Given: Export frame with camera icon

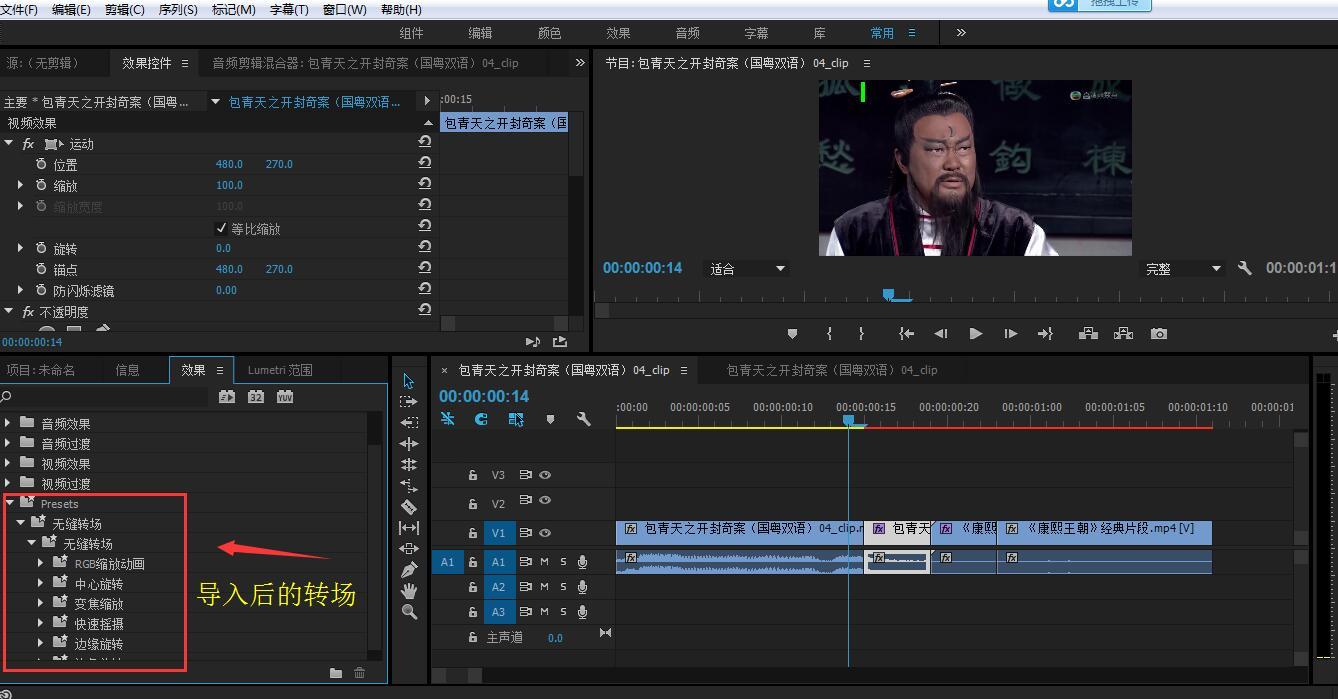Looking at the screenshot, I should pos(1158,334).
